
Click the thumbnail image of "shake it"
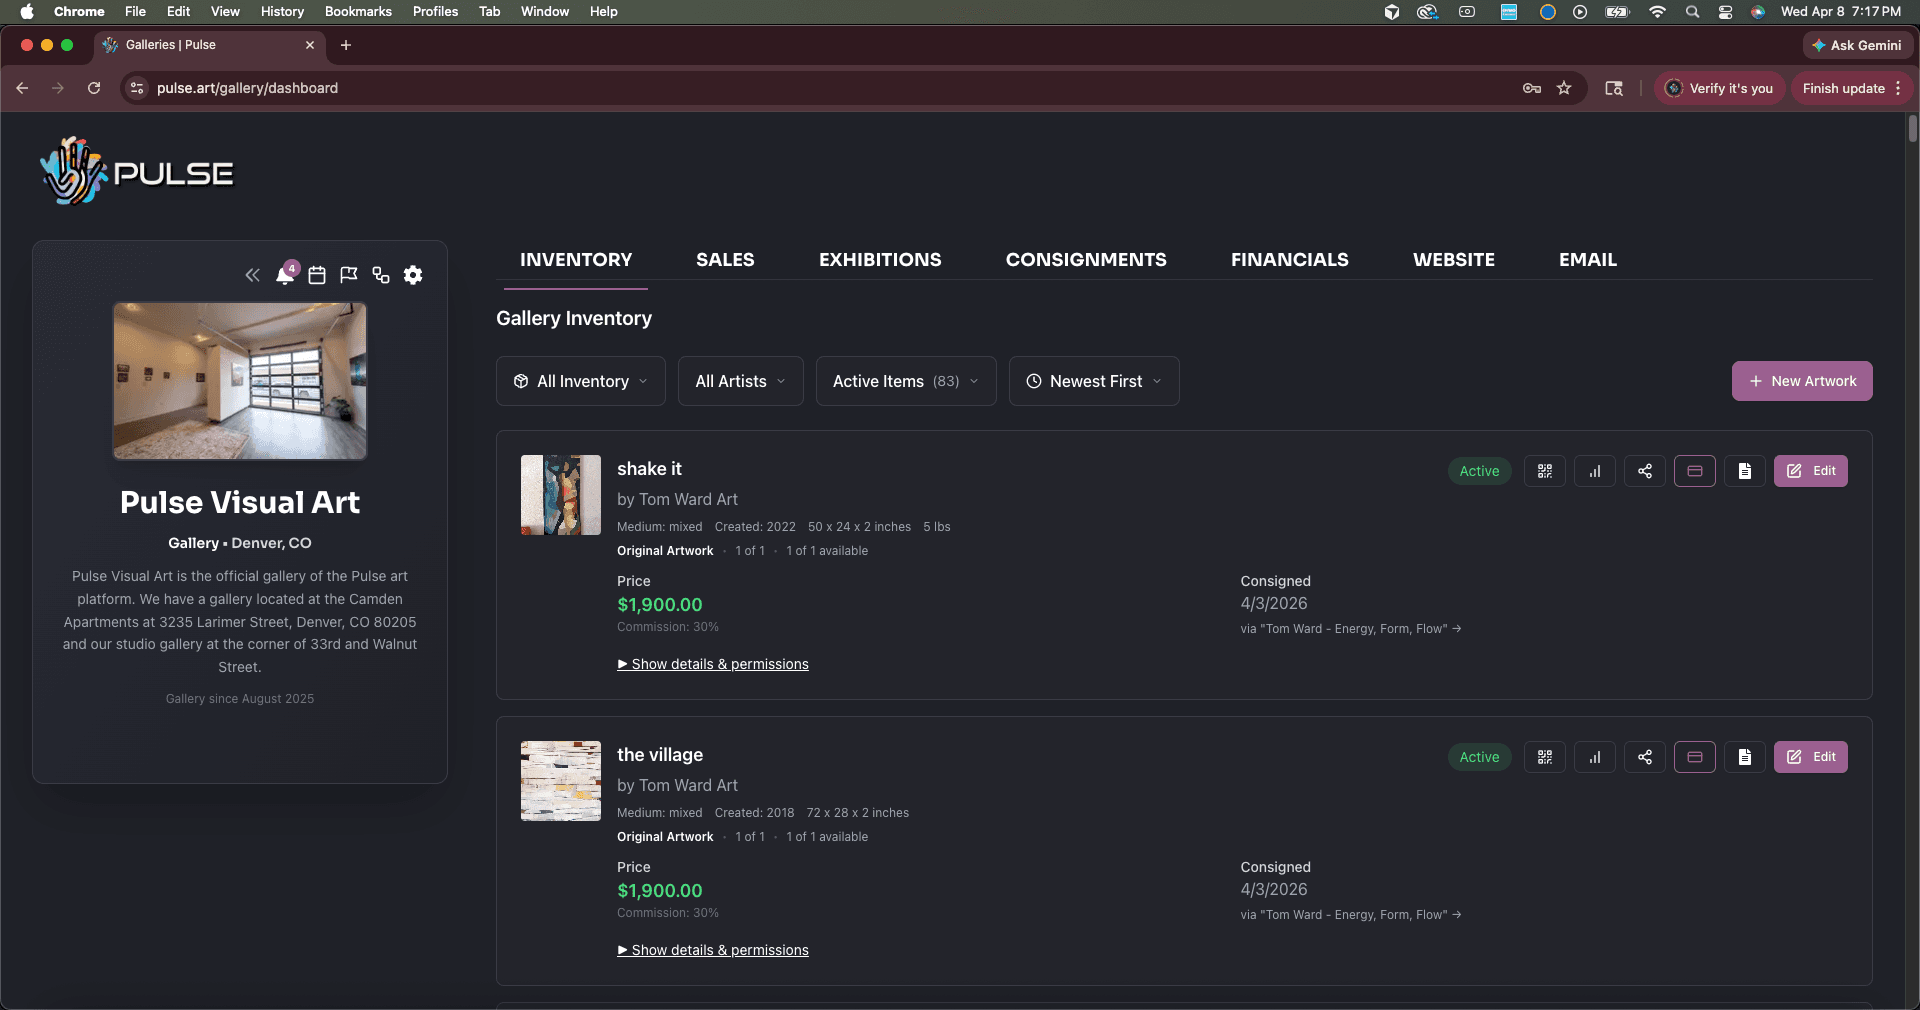tap(560, 494)
